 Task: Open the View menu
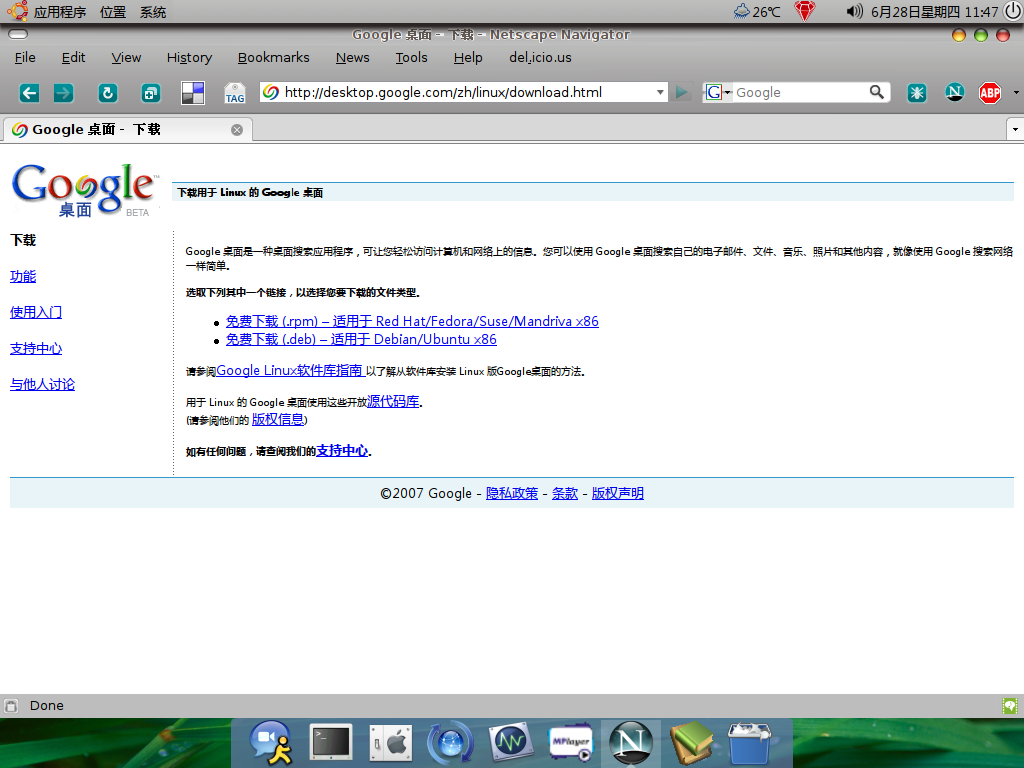[x=126, y=57]
